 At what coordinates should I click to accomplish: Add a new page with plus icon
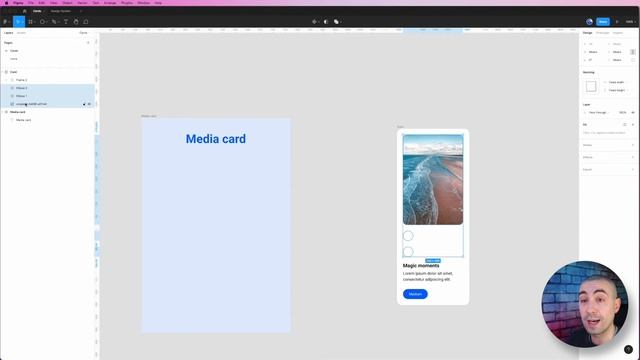click(x=88, y=42)
